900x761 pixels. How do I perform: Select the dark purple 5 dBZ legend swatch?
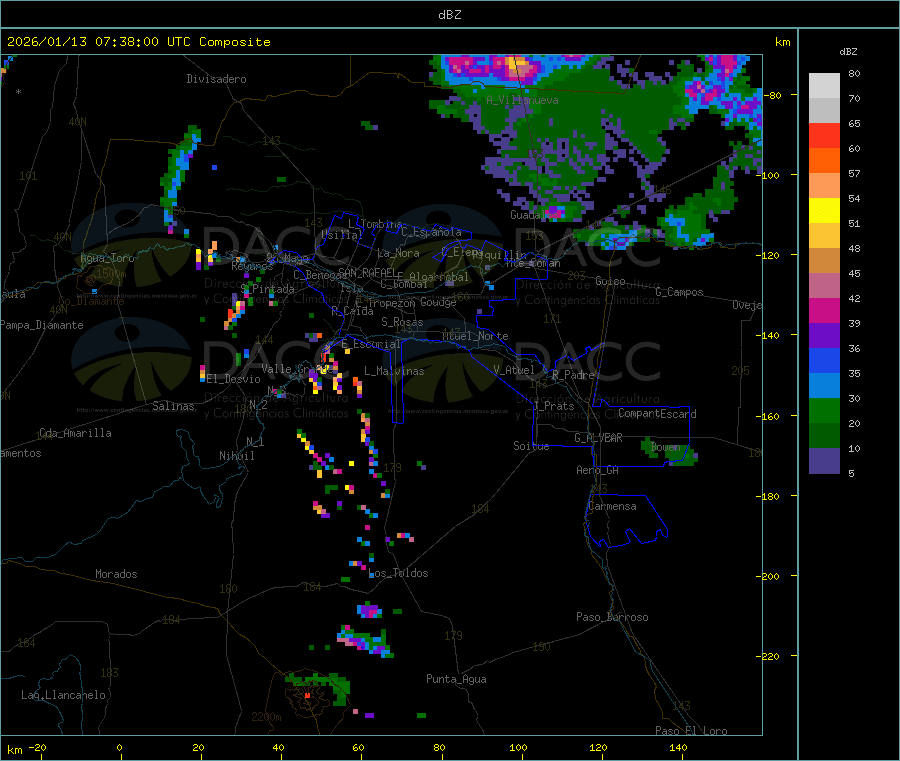(x=824, y=461)
